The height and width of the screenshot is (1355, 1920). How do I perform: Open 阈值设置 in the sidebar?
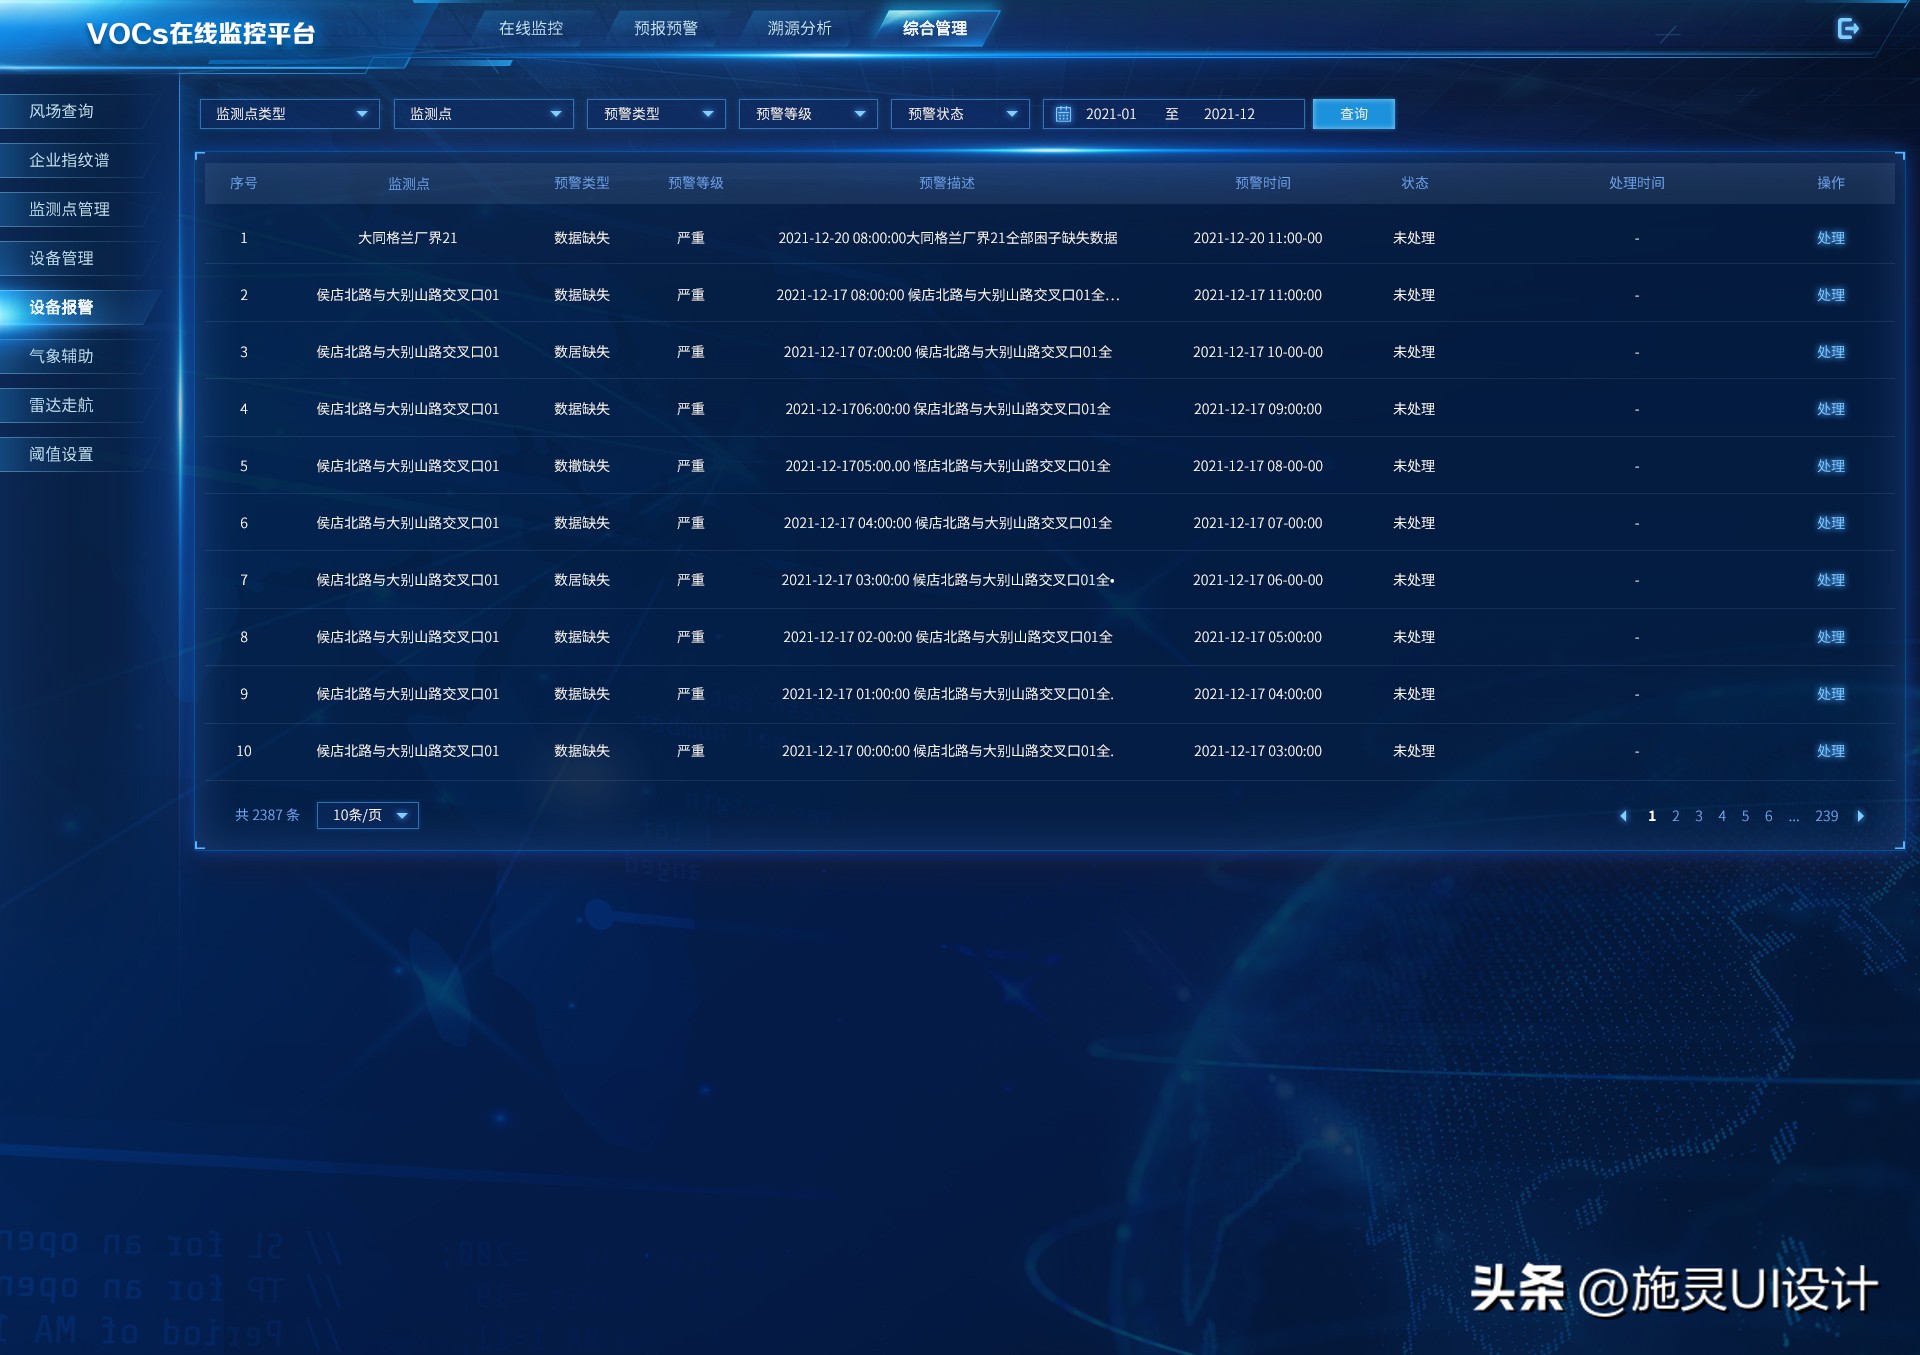pyautogui.click(x=61, y=454)
